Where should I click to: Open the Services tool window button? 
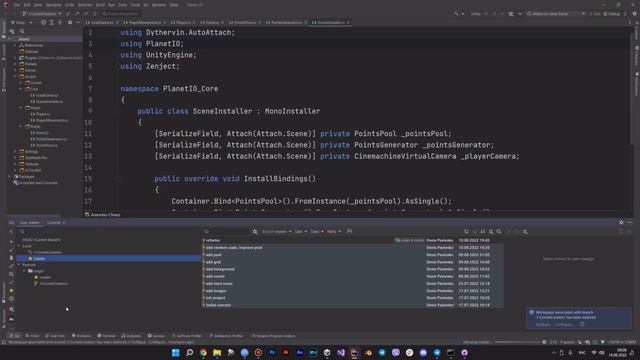coord(156,336)
